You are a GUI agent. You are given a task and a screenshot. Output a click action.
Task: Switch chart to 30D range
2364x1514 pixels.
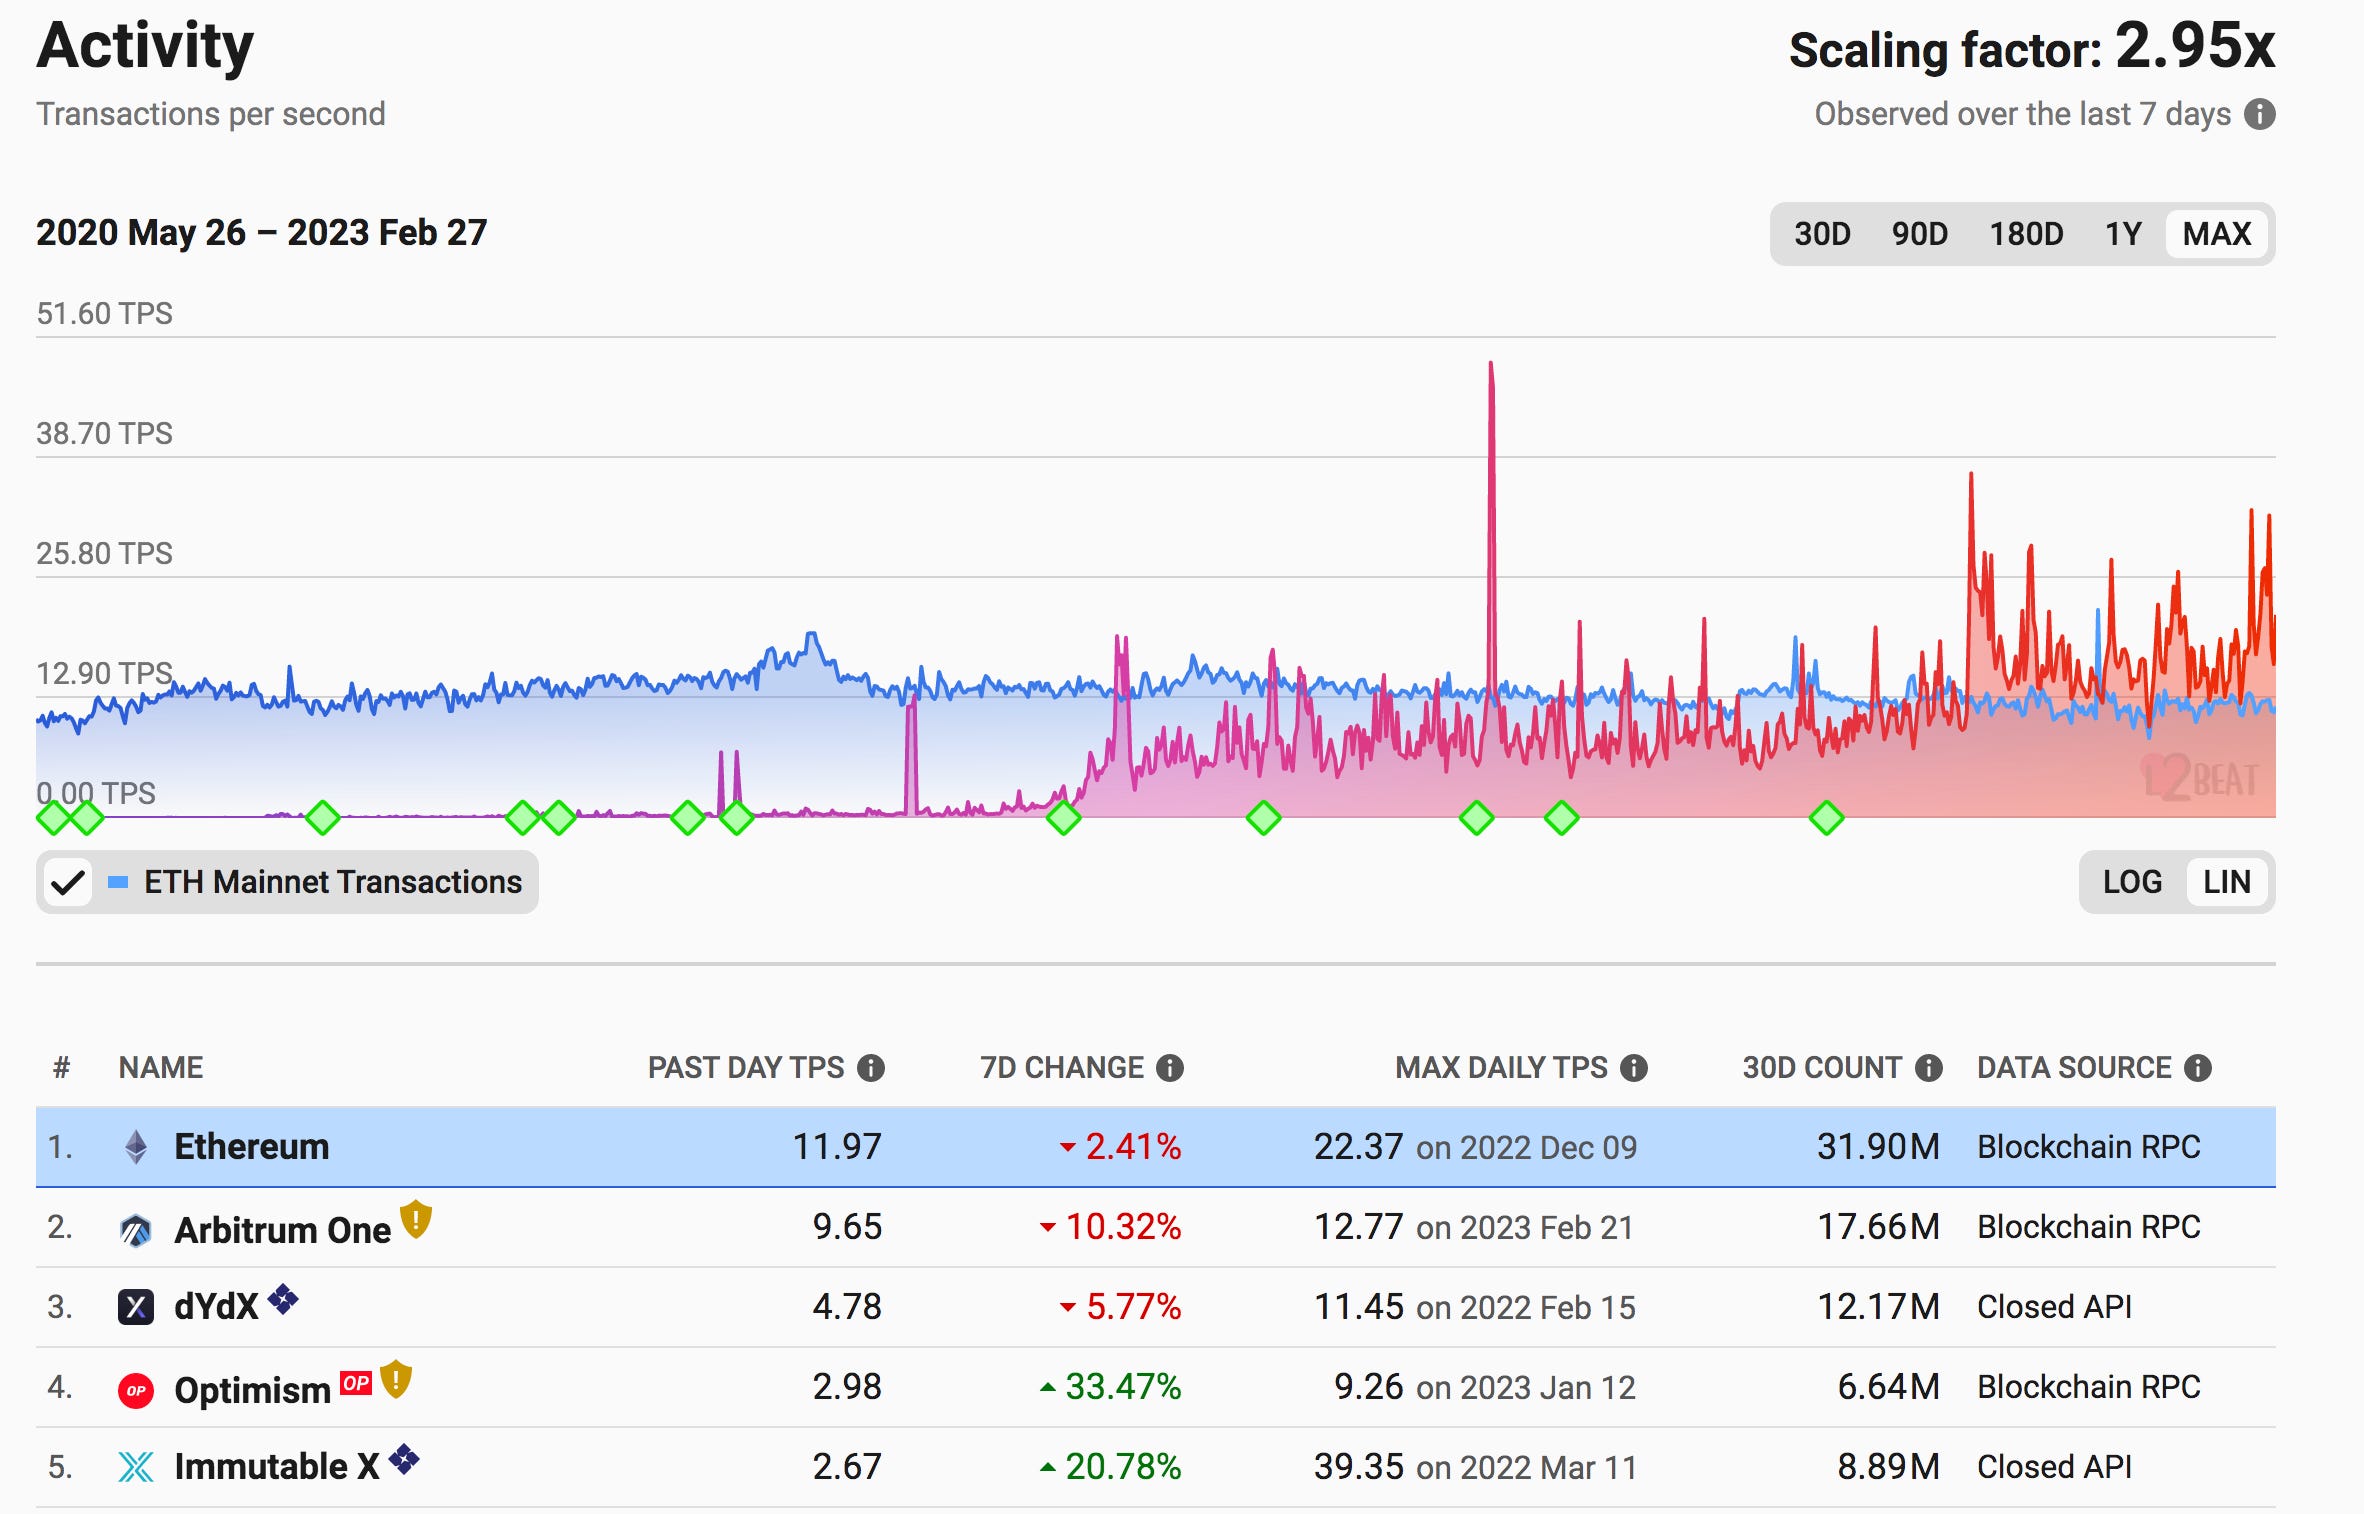point(1822,234)
